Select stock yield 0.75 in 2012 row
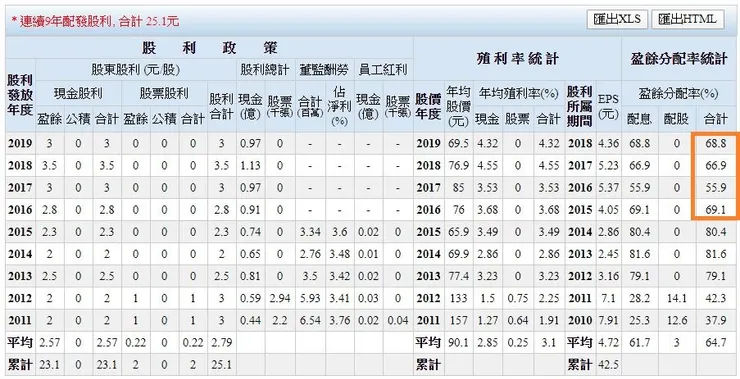This screenshot has width=740, height=379. click(x=518, y=298)
